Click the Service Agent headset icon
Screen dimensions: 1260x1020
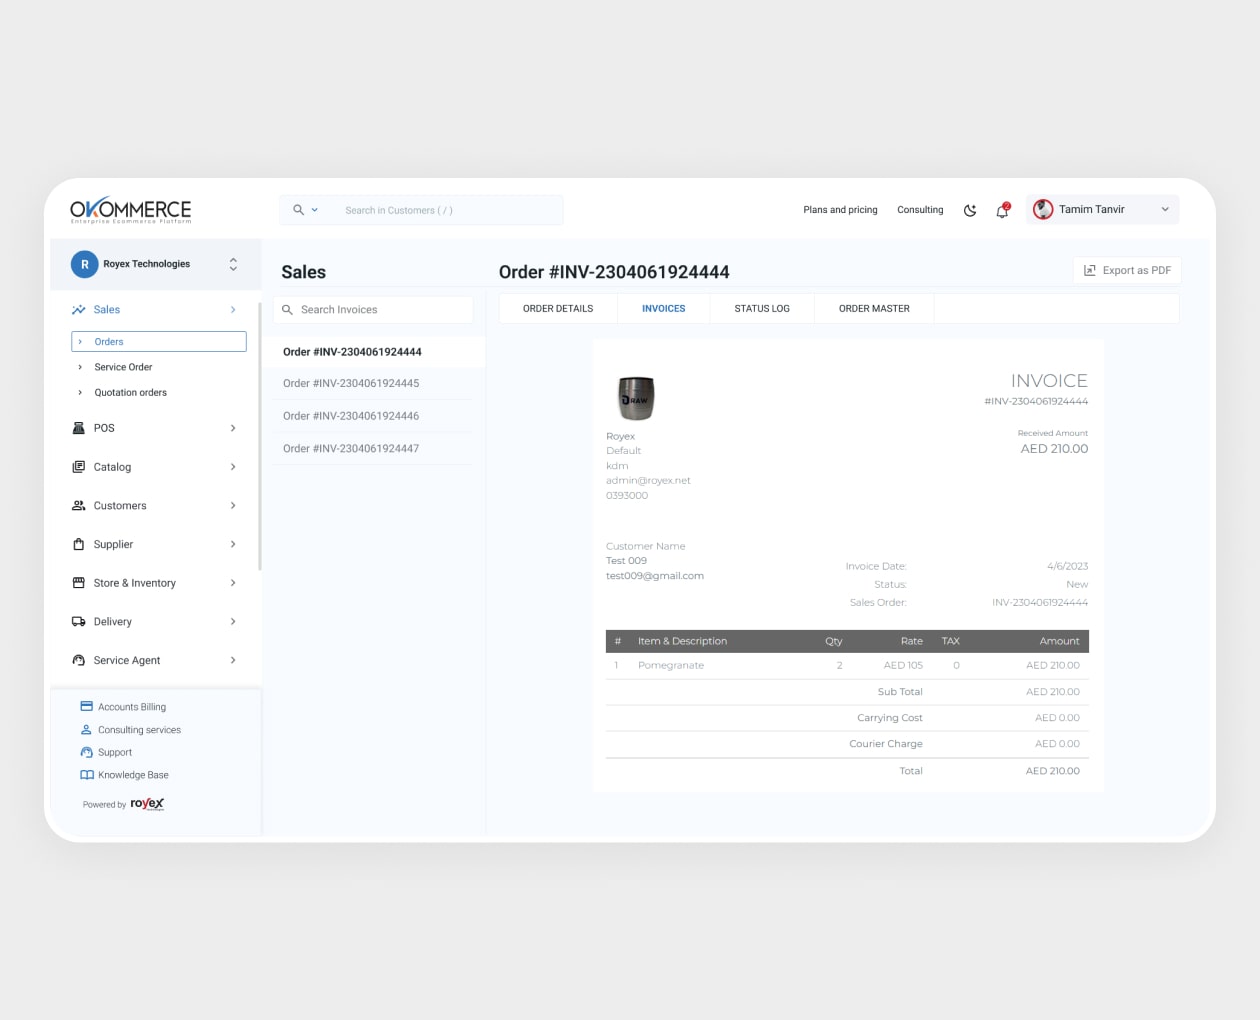point(79,660)
